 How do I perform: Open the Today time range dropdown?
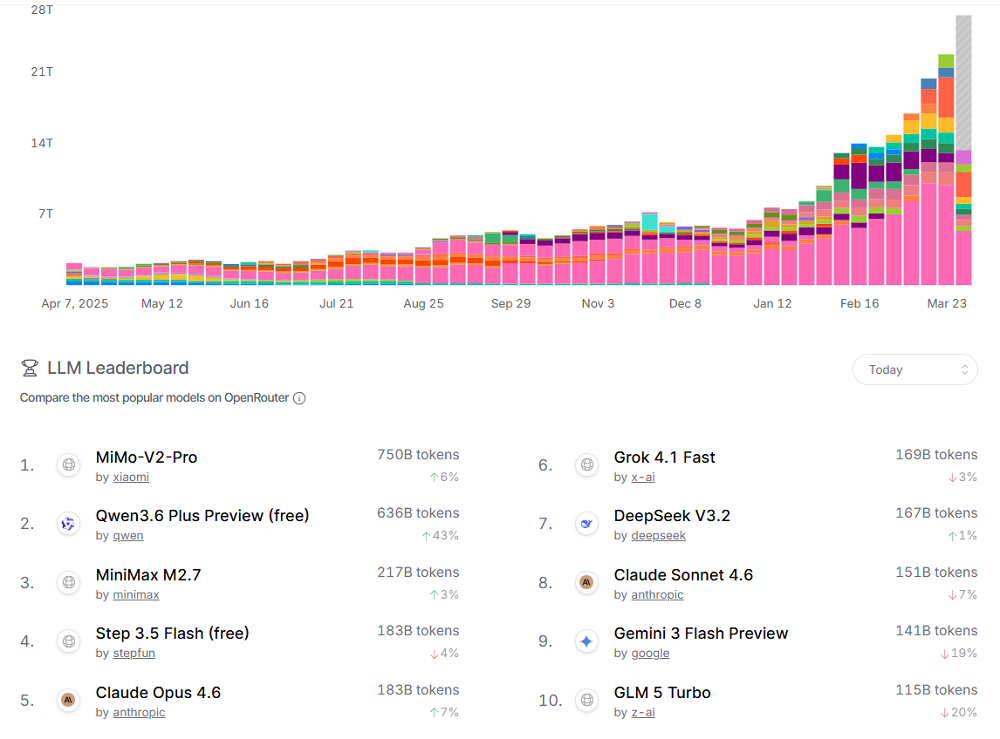[x=914, y=370]
